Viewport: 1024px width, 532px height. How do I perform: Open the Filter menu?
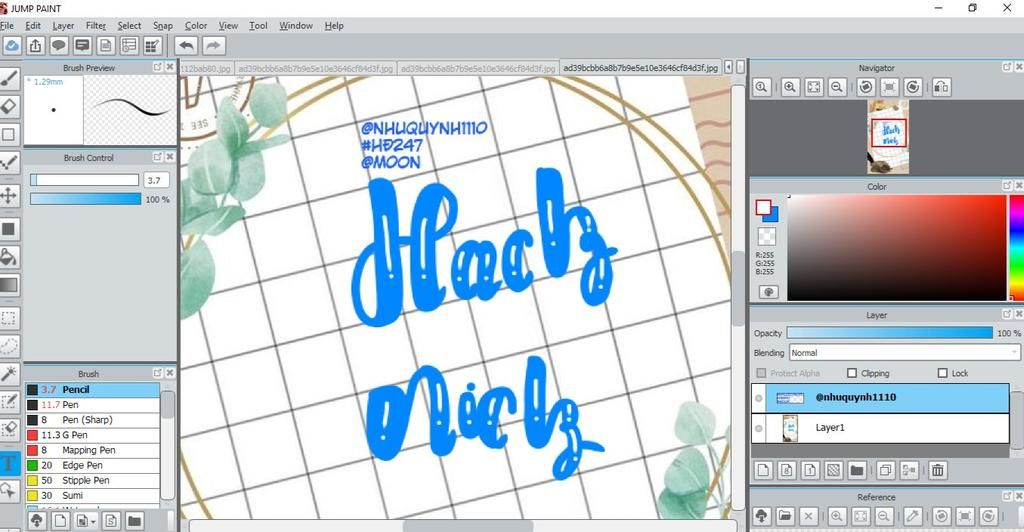[x=95, y=25]
